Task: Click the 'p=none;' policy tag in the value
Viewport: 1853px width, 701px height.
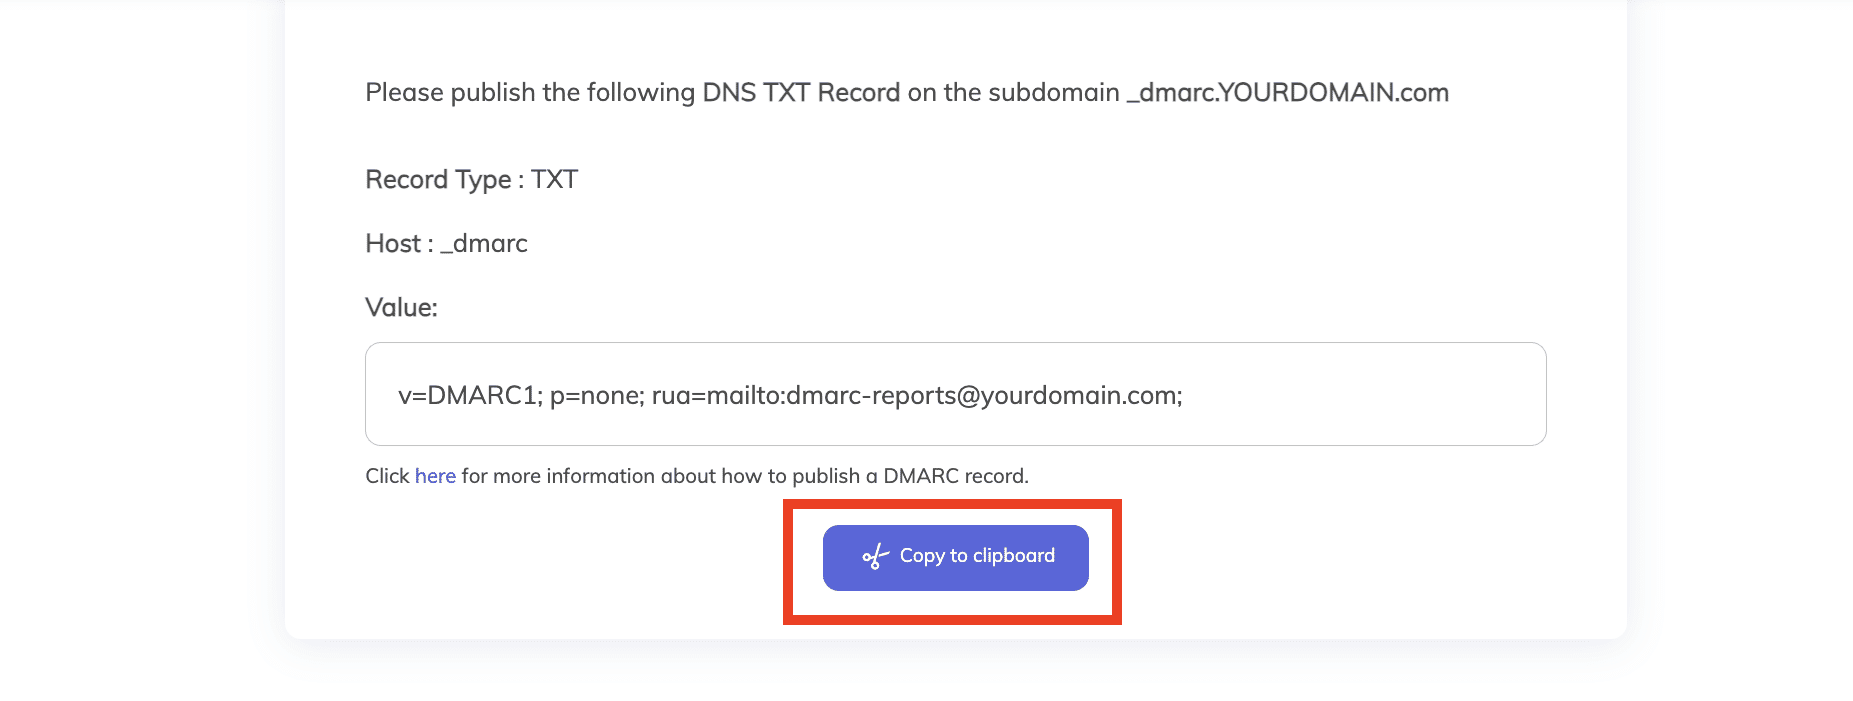Action: point(597,396)
